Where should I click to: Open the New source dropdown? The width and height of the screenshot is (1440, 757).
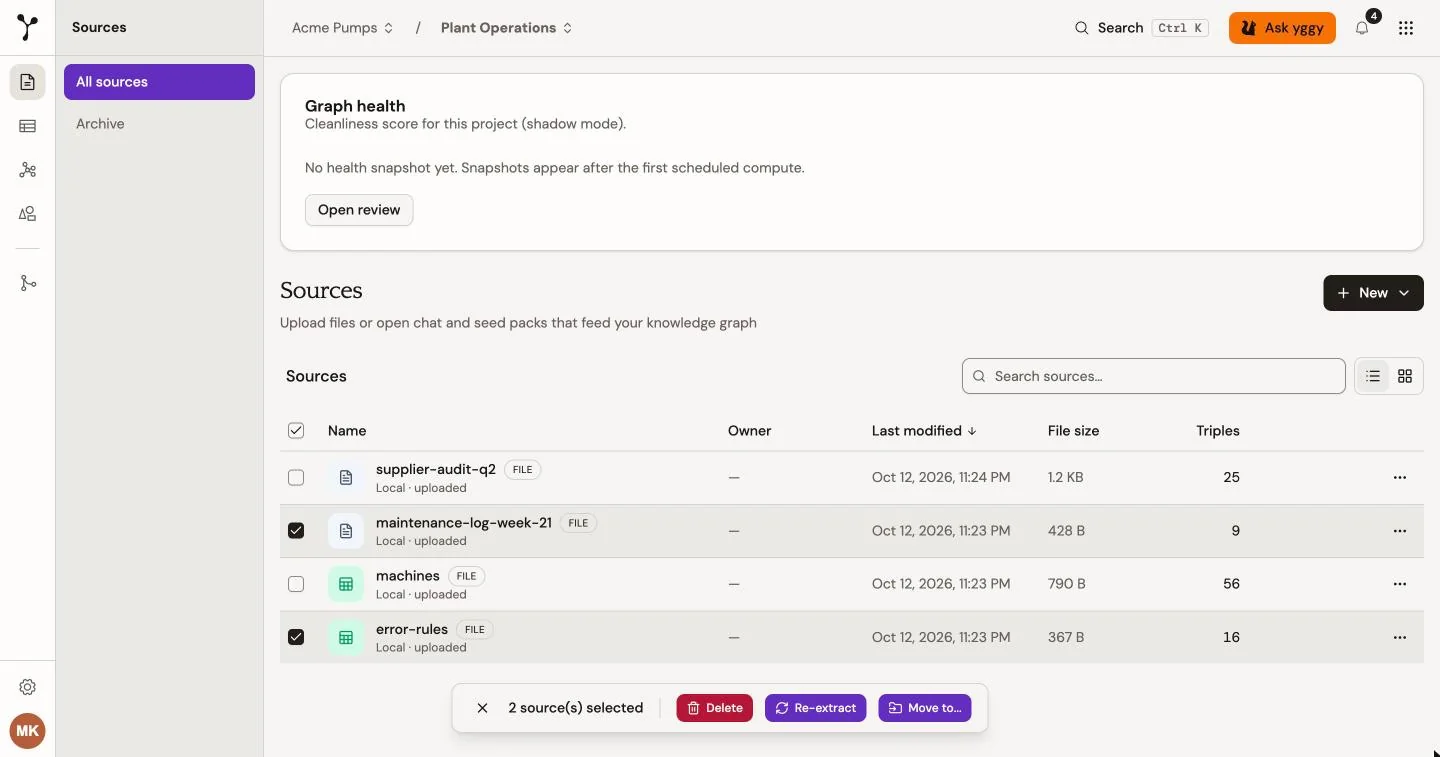pyautogui.click(x=1373, y=293)
